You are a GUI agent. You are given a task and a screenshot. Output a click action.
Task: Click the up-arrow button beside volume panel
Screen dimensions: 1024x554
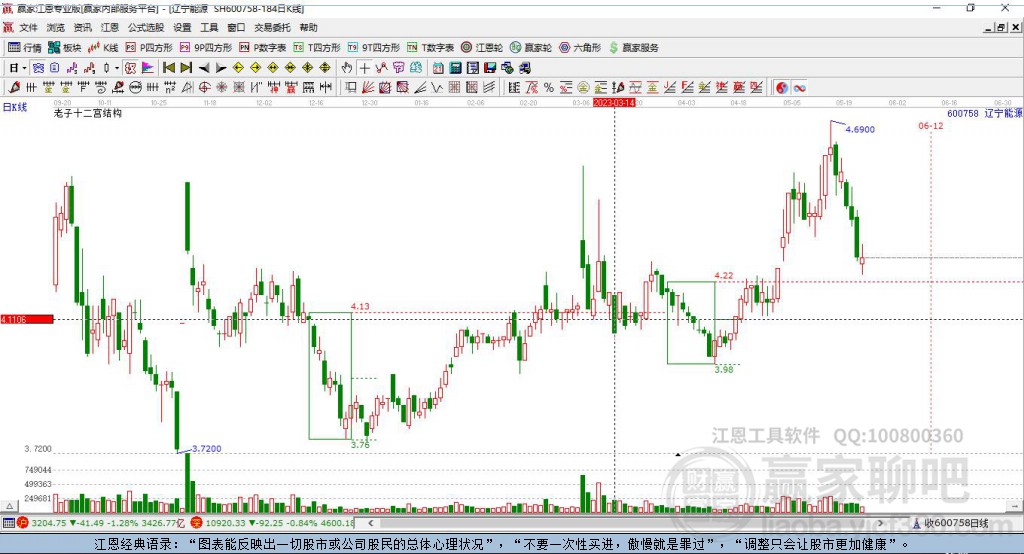click(x=9, y=506)
